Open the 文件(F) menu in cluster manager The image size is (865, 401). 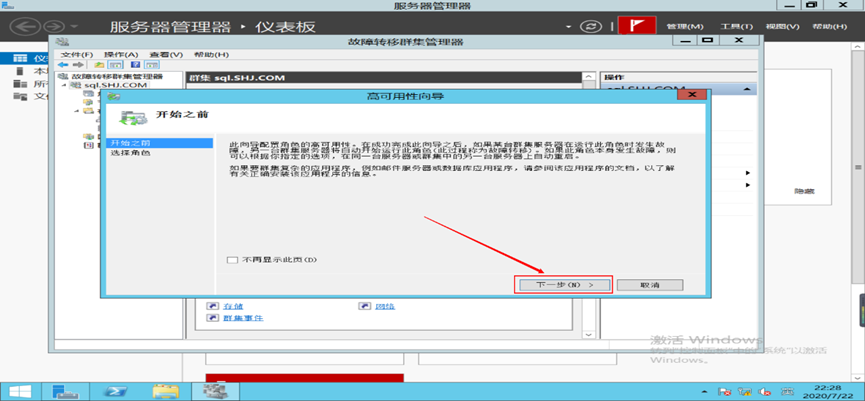pos(77,55)
